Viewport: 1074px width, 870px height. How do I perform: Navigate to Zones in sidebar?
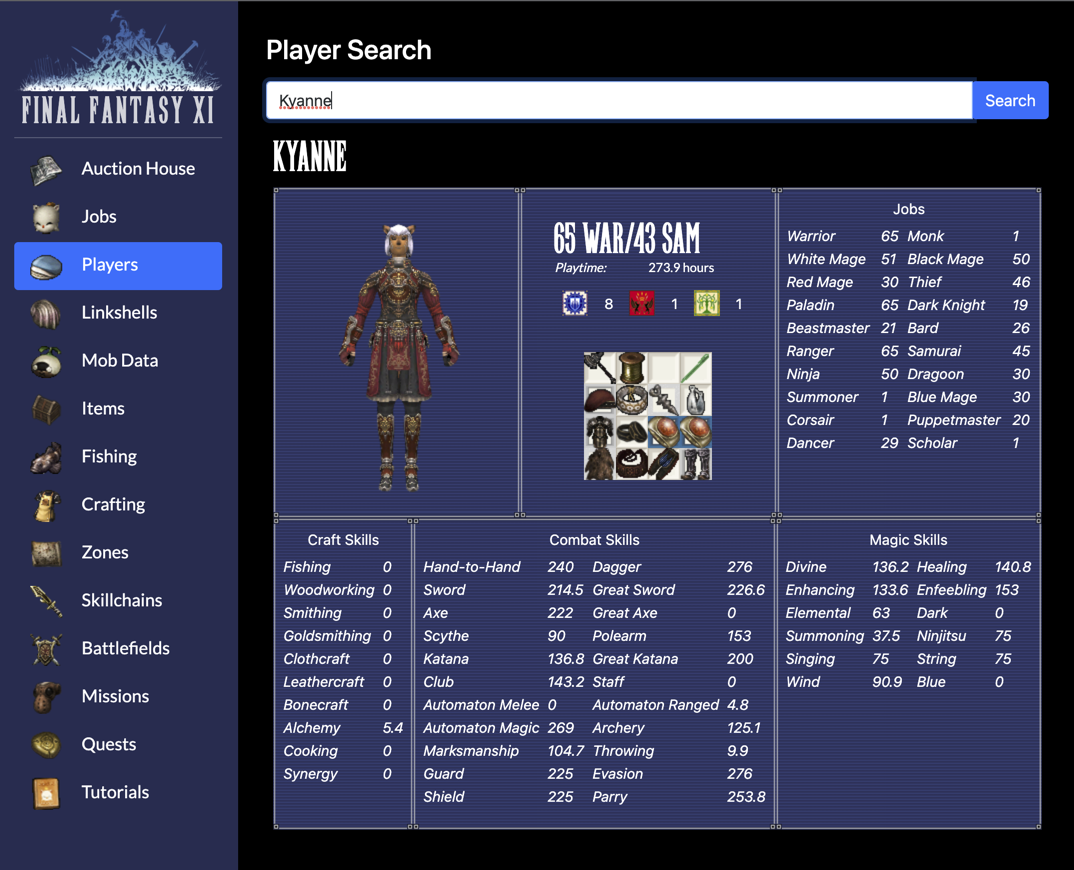tap(105, 553)
